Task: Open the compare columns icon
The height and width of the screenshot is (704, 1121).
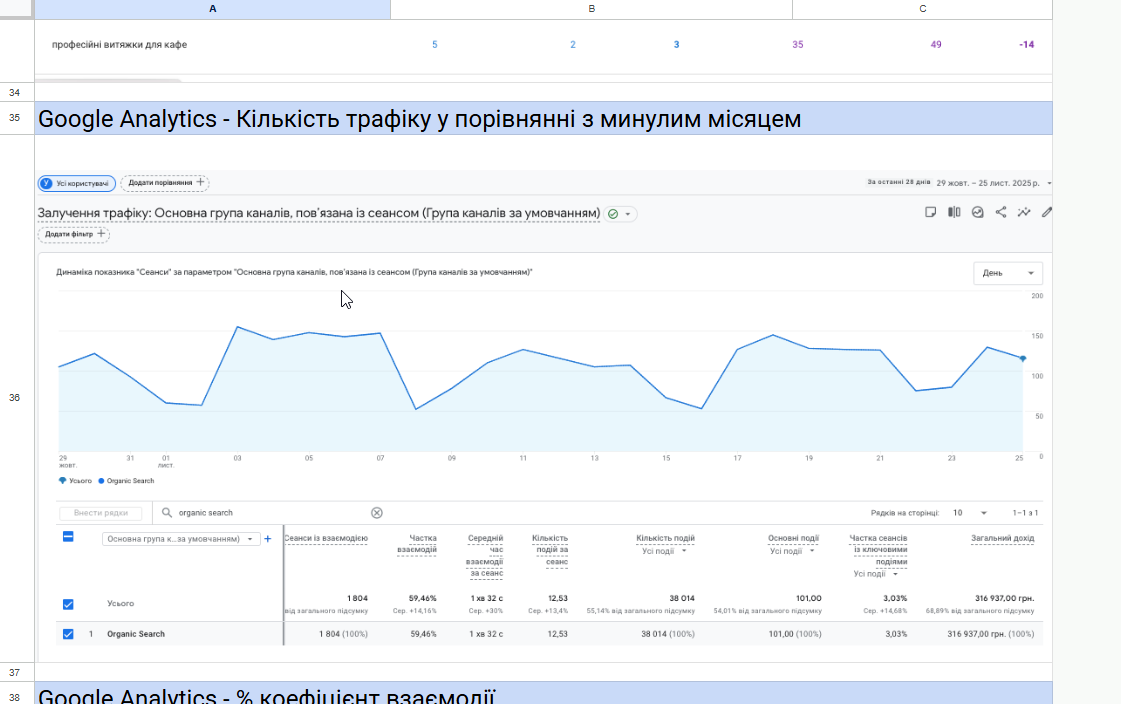Action: pyautogui.click(x=954, y=212)
